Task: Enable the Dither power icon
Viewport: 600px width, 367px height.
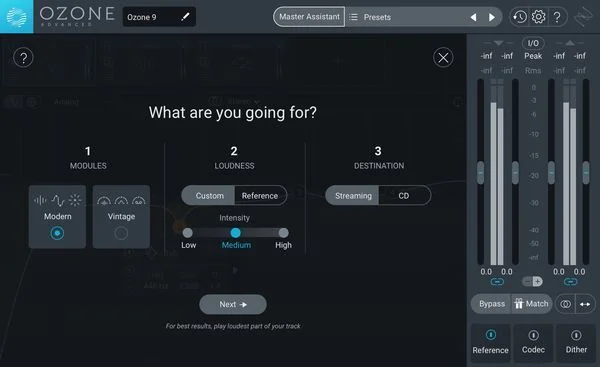Action: (x=576, y=335)
